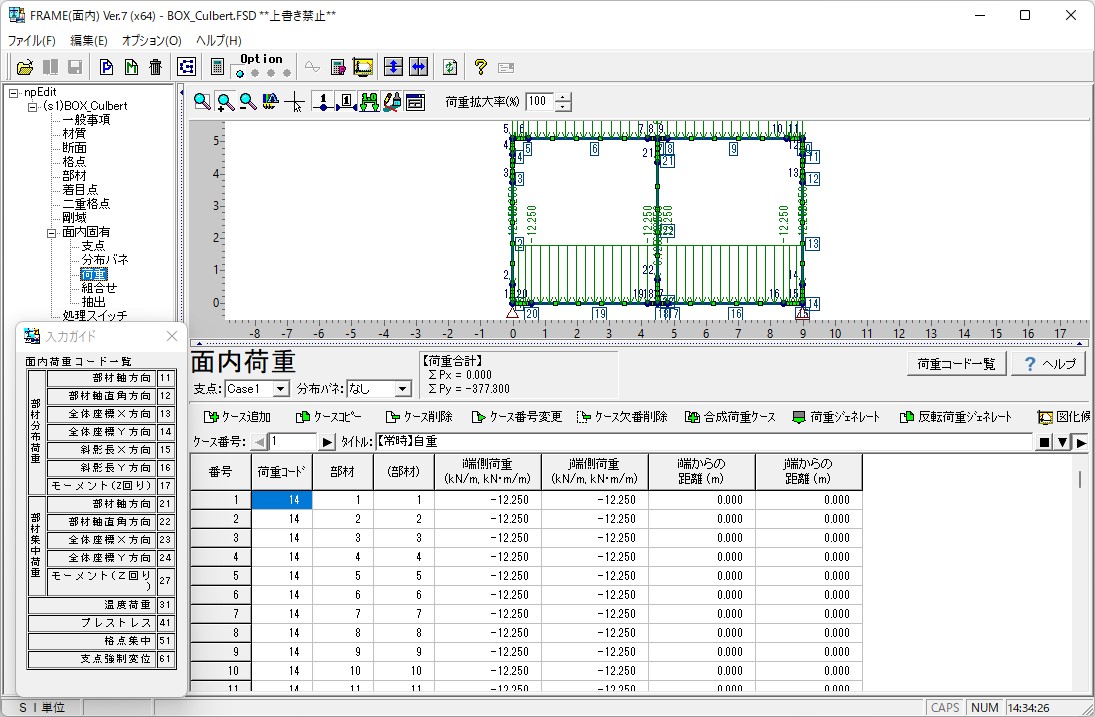Click the open file folder icon
Screen dimensions: 1095x717
click(x=25, y=67)
